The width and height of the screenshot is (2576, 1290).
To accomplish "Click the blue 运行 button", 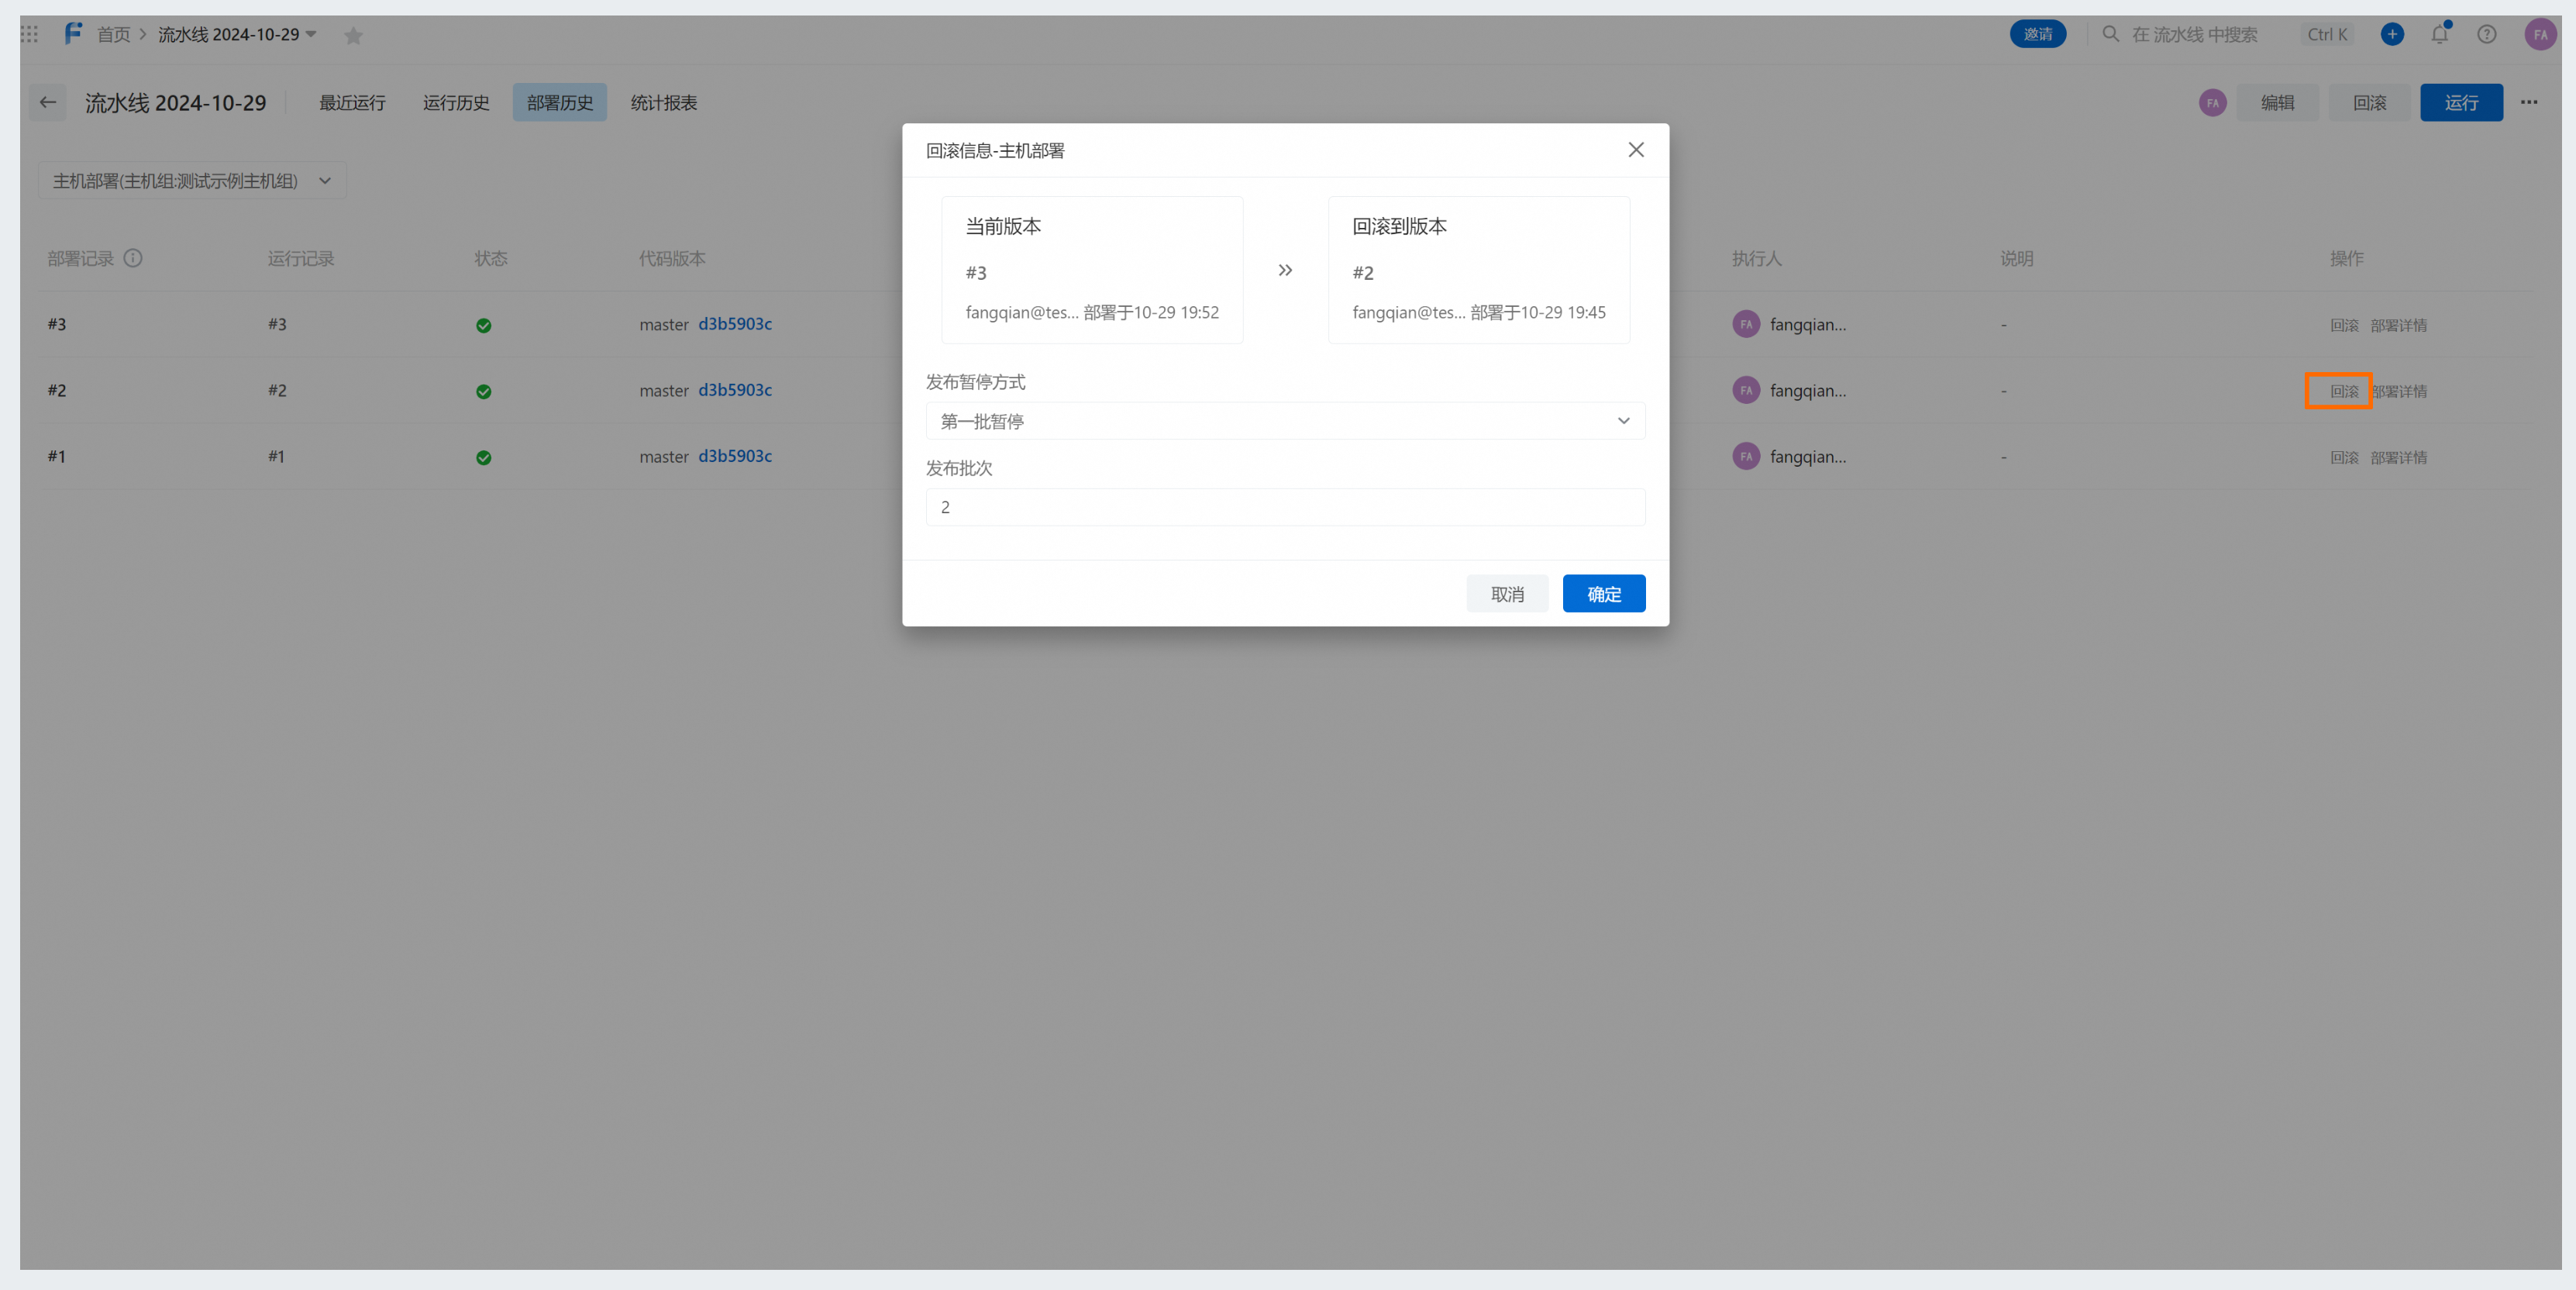I will 2461,102.
